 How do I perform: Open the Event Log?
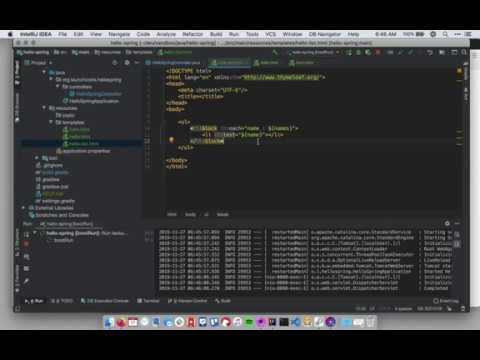pyautogui.click(x=446, y=301)
